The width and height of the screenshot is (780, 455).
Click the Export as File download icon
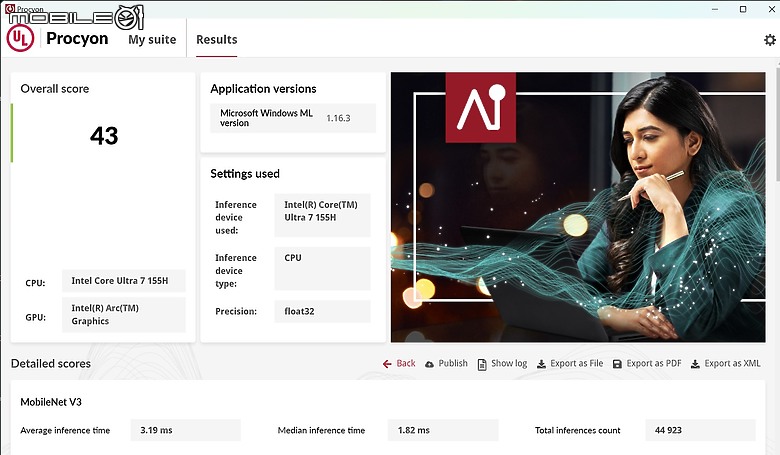(x=541, y=364)
